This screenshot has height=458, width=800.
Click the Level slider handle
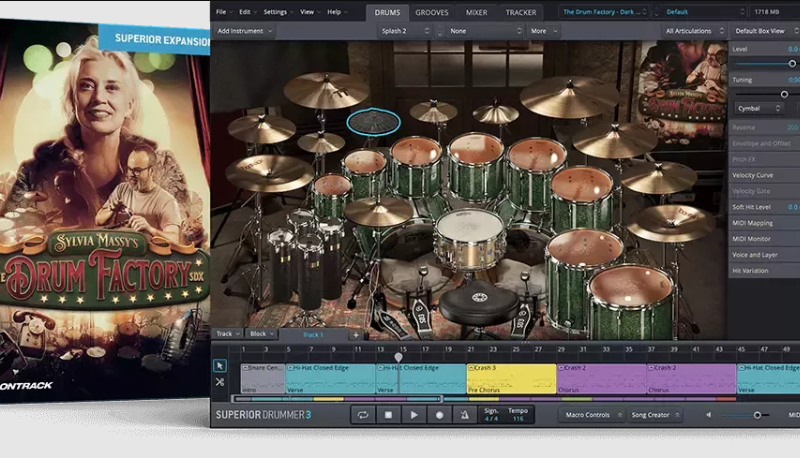coord(792,64)
